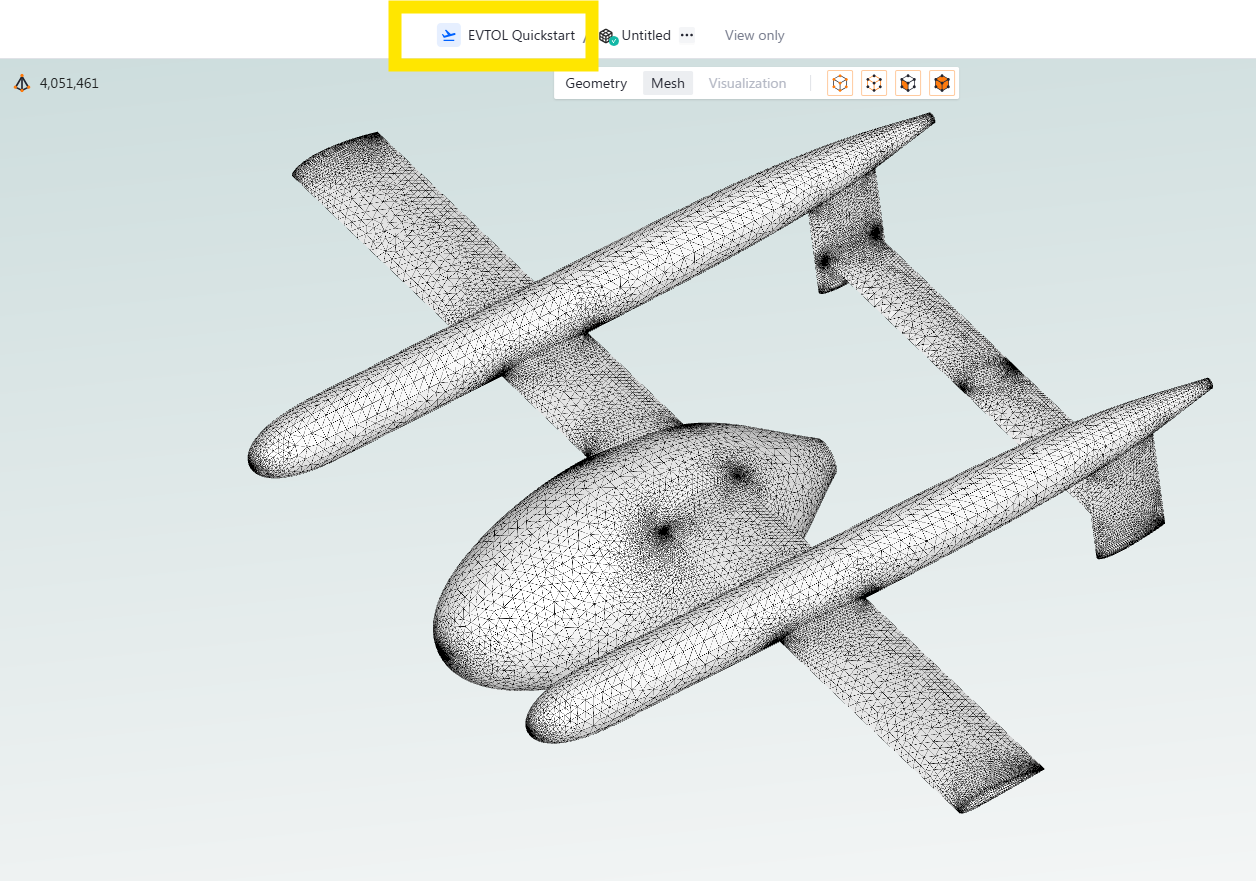Toggle the dotted-vertex cube display mode
The image size is (1256, 881).
(x=874, y=84)
